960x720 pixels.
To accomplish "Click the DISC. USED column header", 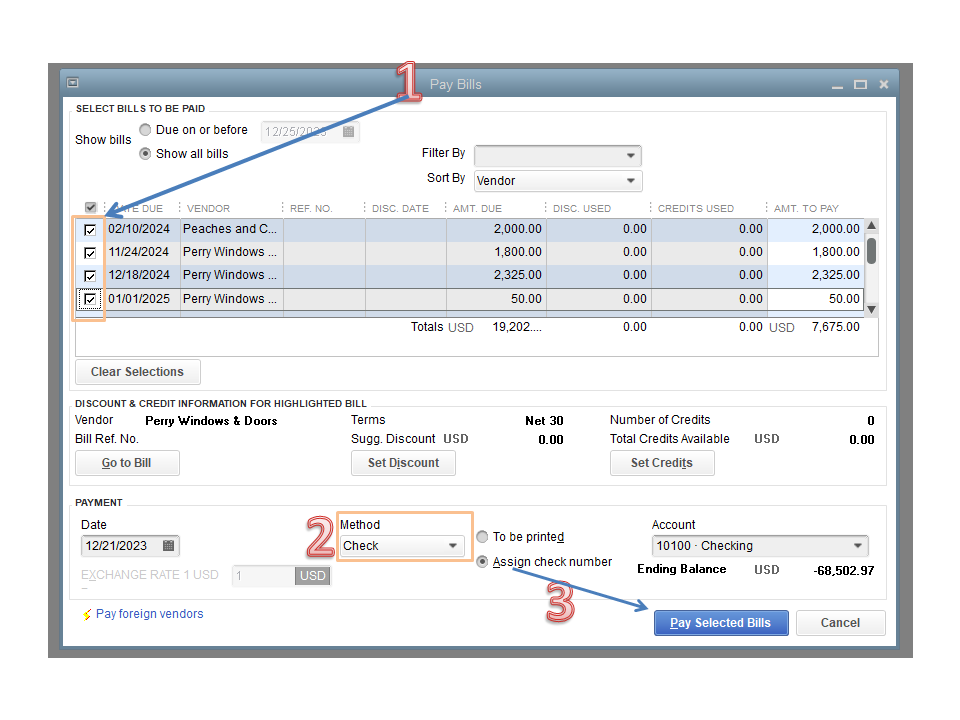I will coord(582,208).
